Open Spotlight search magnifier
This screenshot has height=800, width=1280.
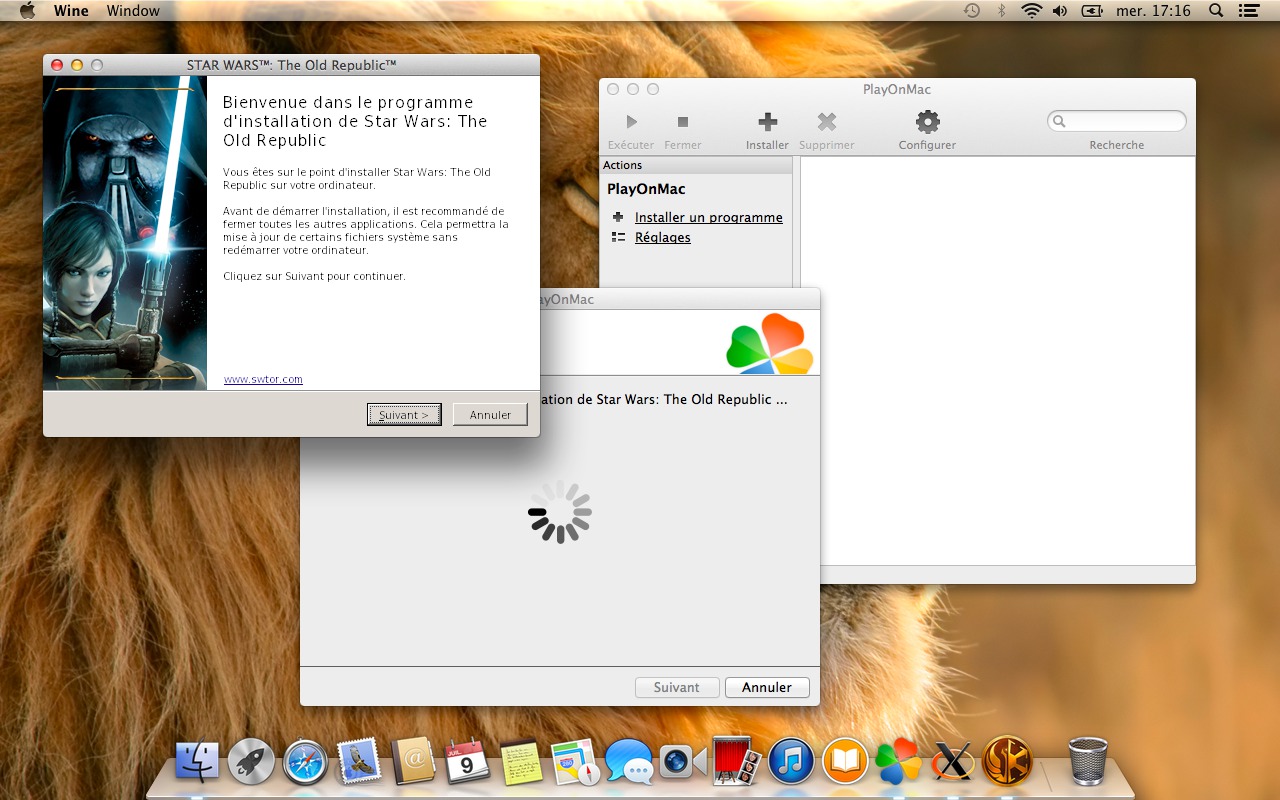point(1216,11)
